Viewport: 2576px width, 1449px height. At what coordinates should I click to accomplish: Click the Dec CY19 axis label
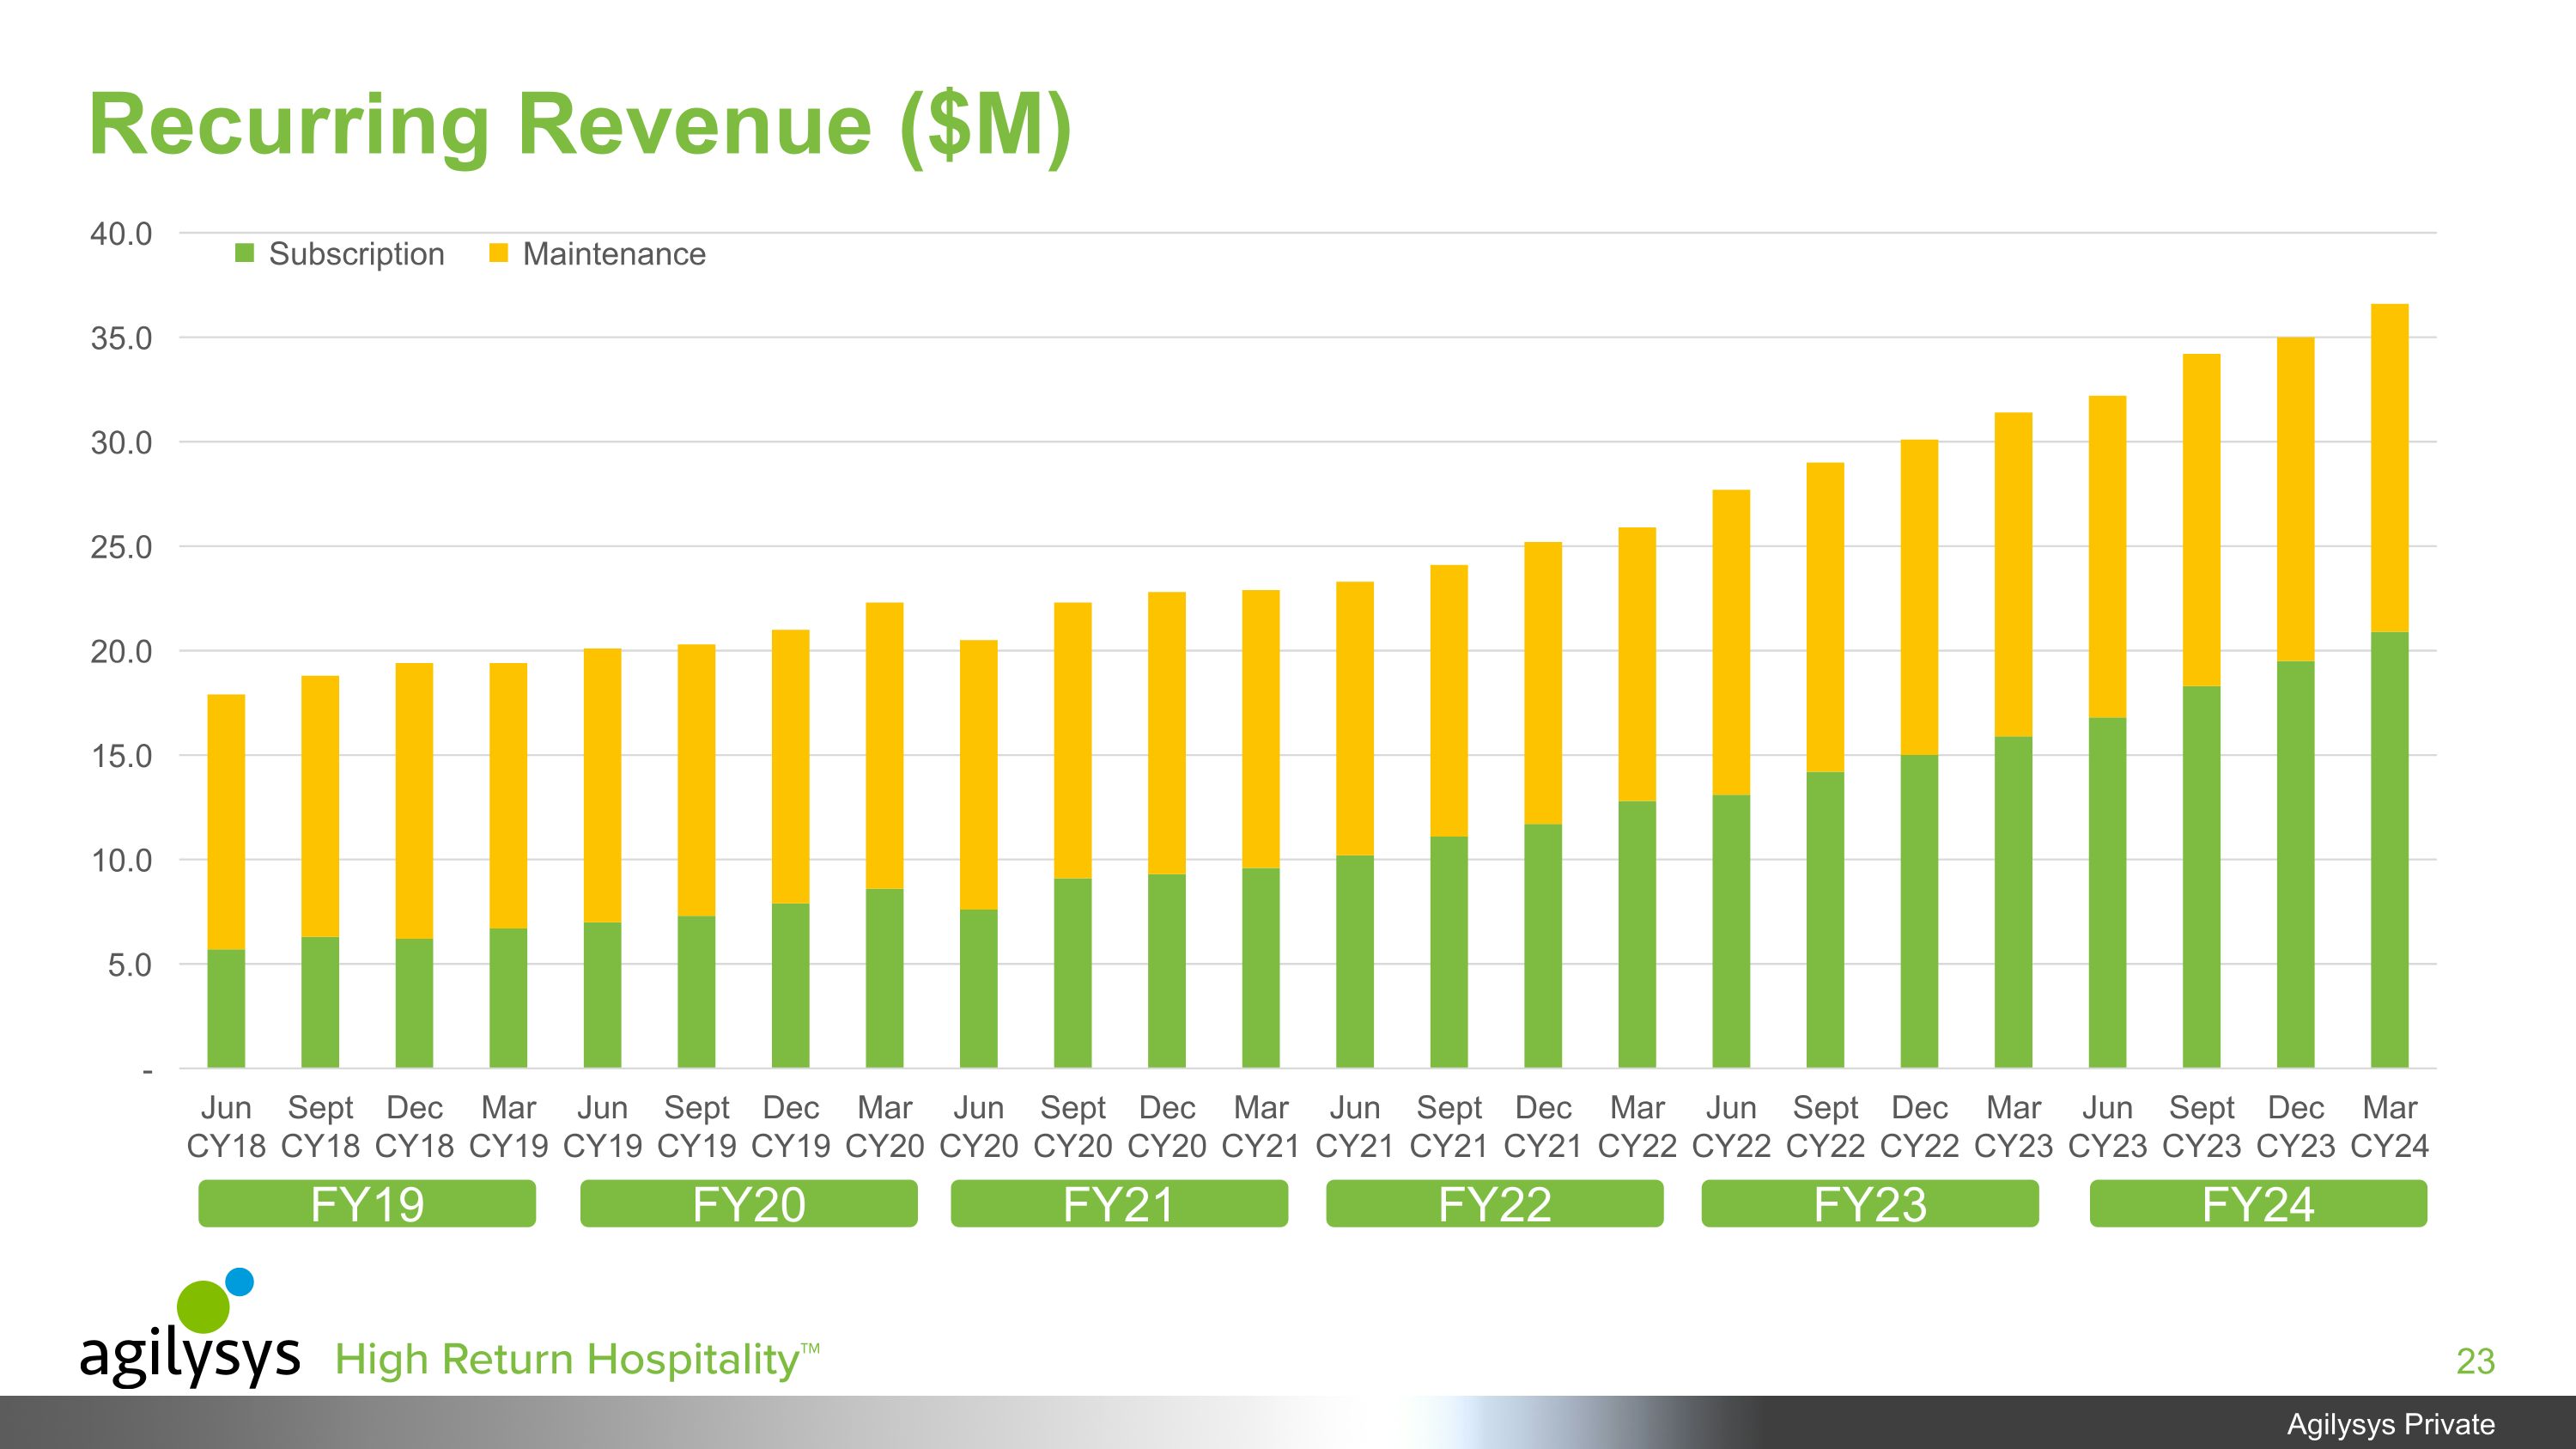(x=790, y=1126)
